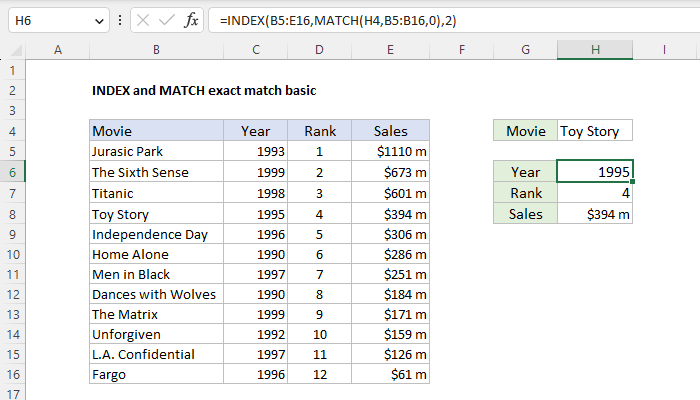700x400 pixels.
Task: Select column E header
Action: (390, 50)
